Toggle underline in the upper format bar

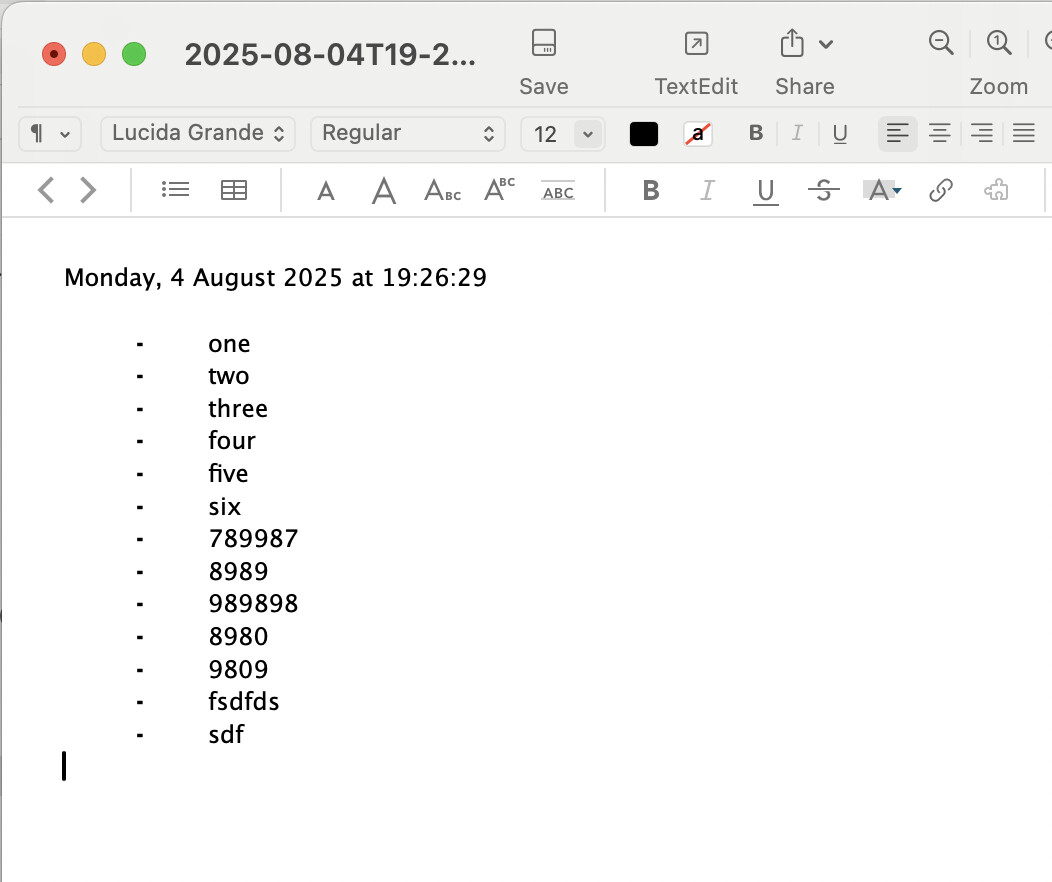coord(840,133)
